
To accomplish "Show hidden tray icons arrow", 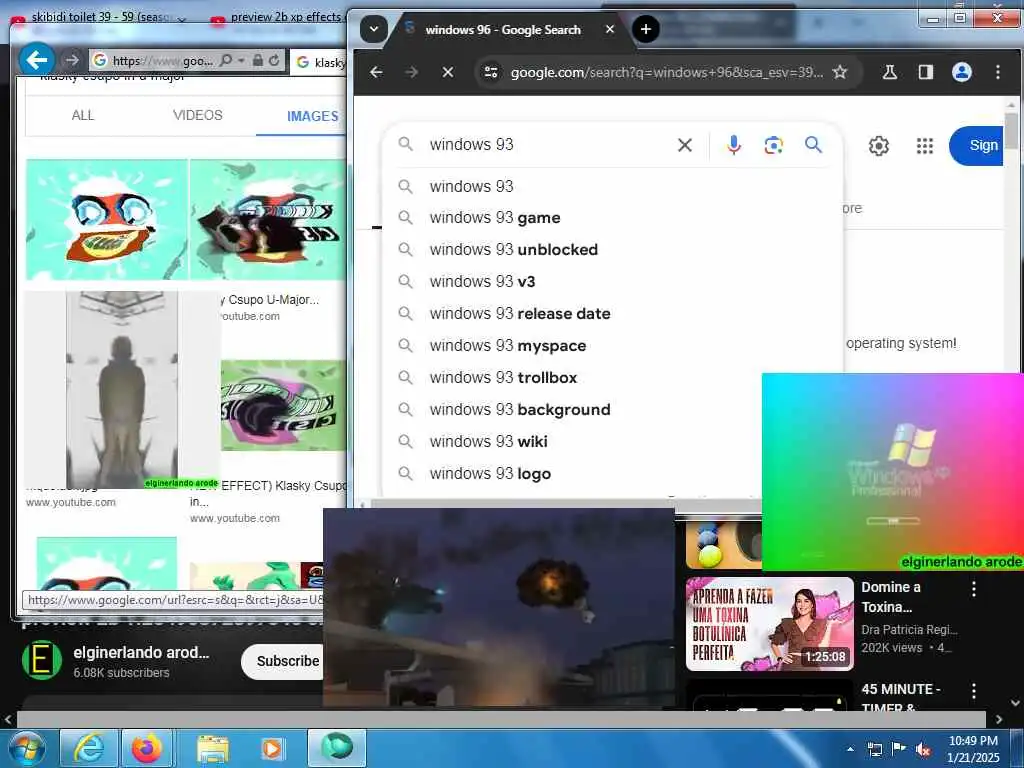I will (x=850, y=748).
